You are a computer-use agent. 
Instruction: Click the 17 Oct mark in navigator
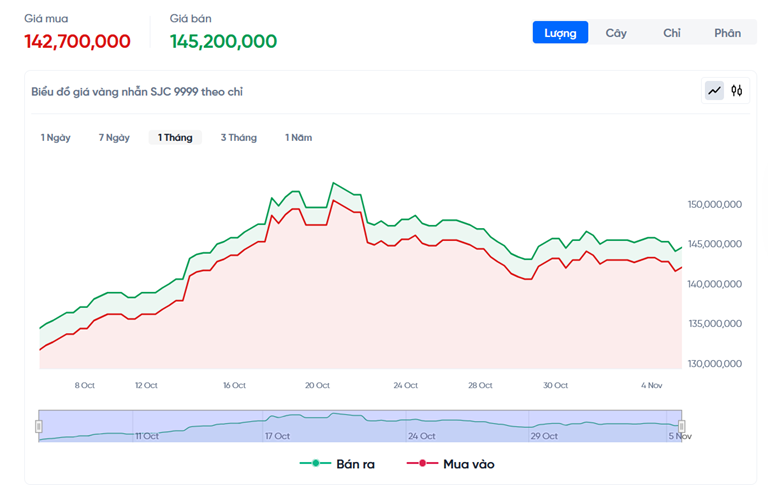pyautogui.click(x=277, y=436)
